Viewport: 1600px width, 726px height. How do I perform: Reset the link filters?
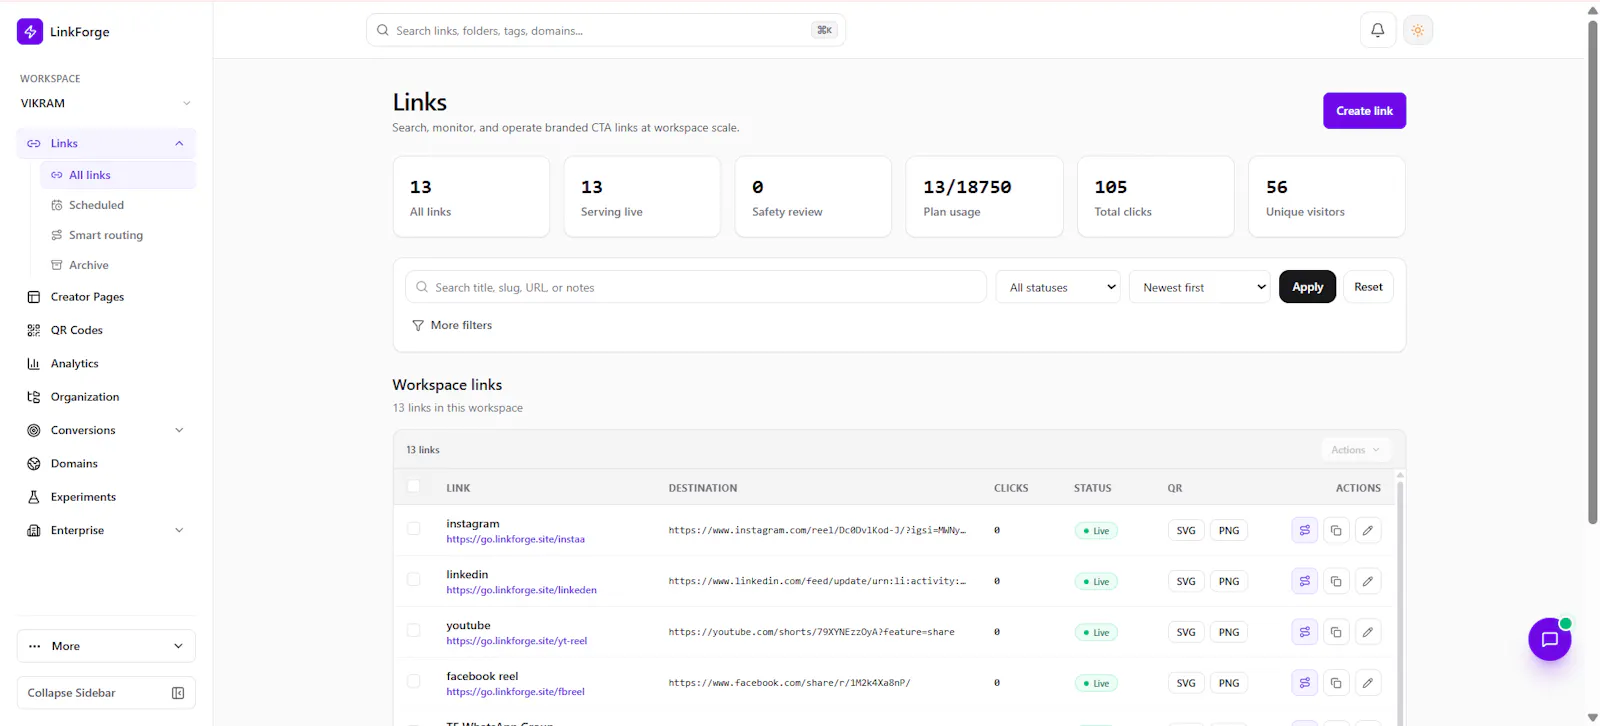click(1368, 287)
